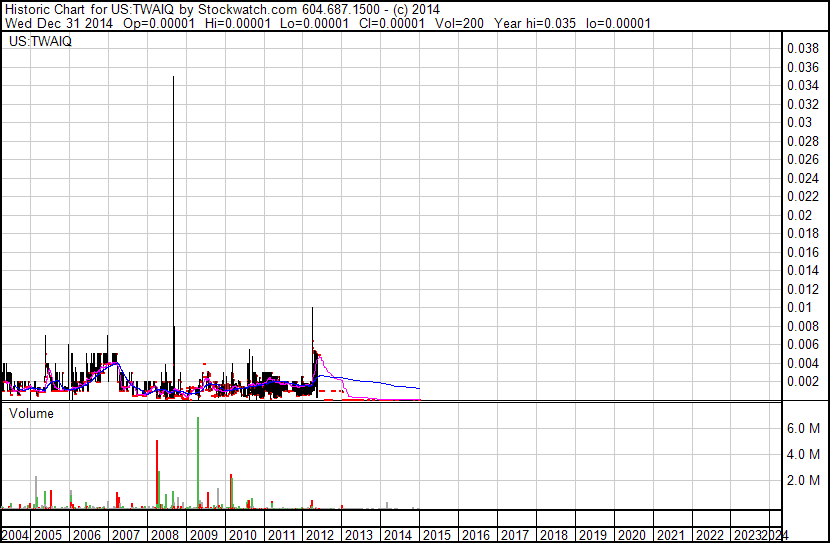Click the 6.0 M volume axis label
This screenshot has width=830, height=543.
point(804,428)
